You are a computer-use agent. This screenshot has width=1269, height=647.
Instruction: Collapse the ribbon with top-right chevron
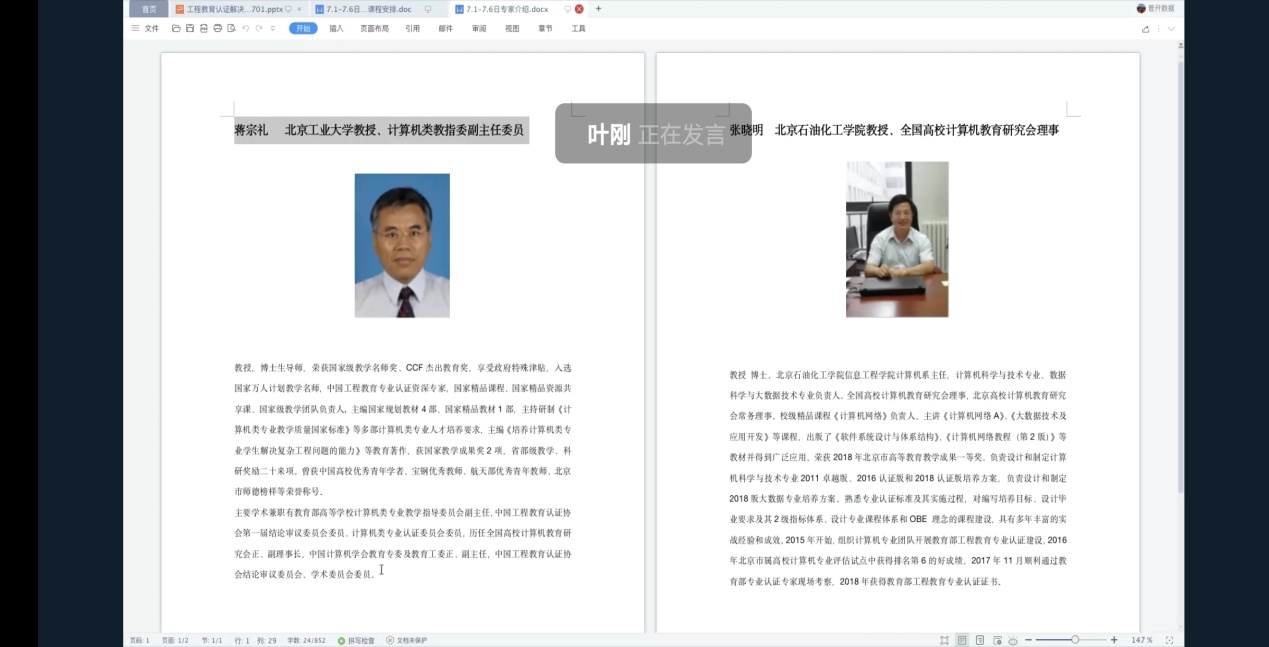[1171, 29]
